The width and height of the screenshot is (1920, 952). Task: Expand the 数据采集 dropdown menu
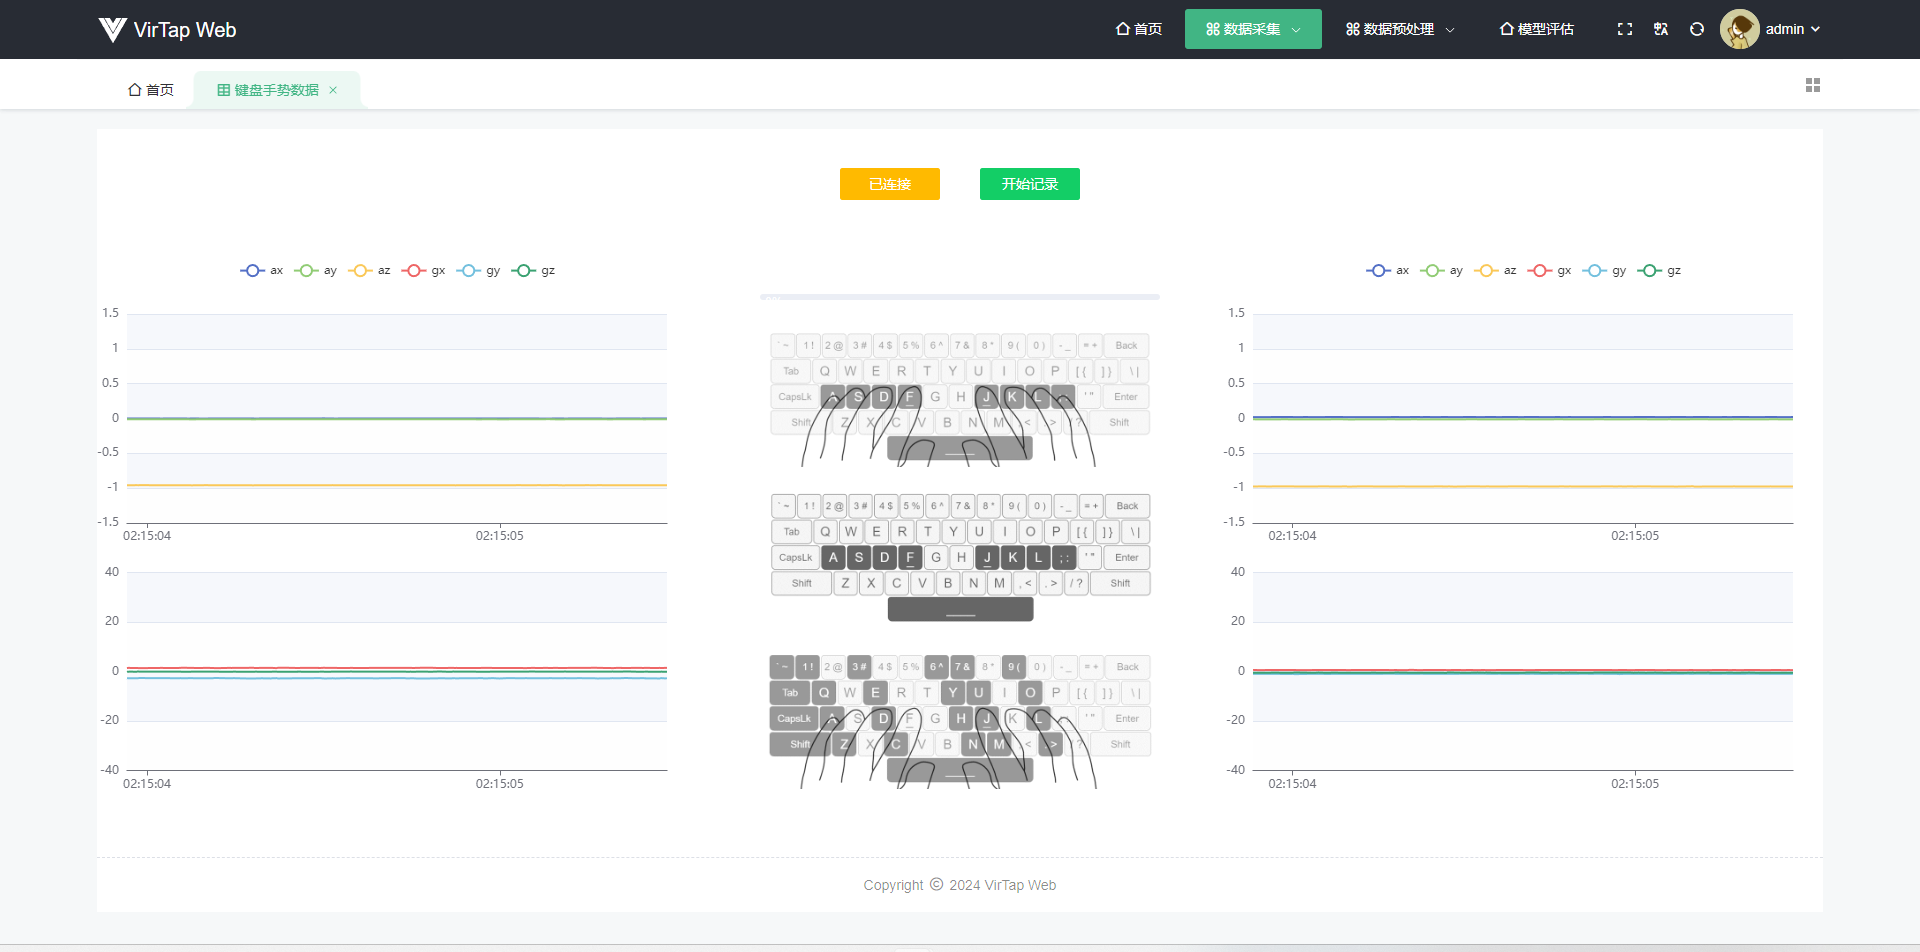1253,30
